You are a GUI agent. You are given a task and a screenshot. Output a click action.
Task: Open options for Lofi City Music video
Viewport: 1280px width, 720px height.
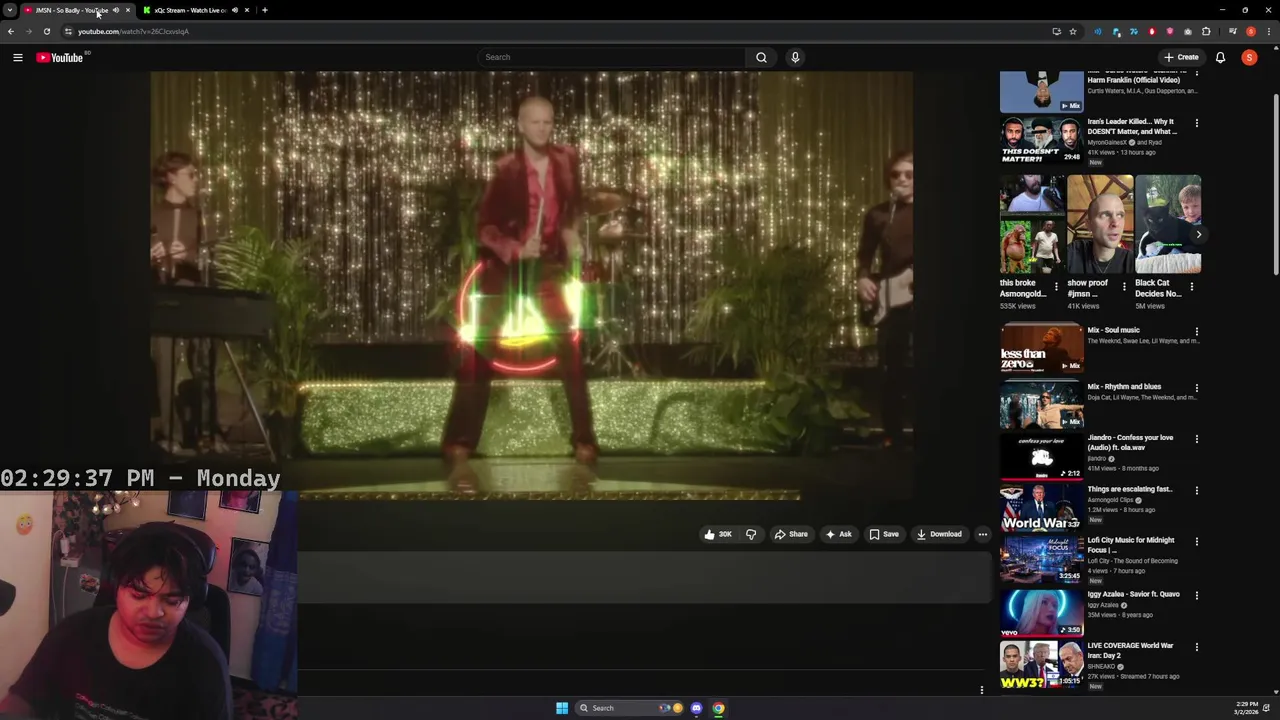(1196, 542)
